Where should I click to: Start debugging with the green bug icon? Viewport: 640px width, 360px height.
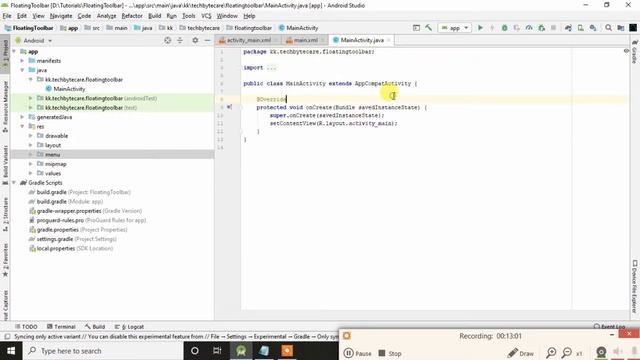click(504, 28)
